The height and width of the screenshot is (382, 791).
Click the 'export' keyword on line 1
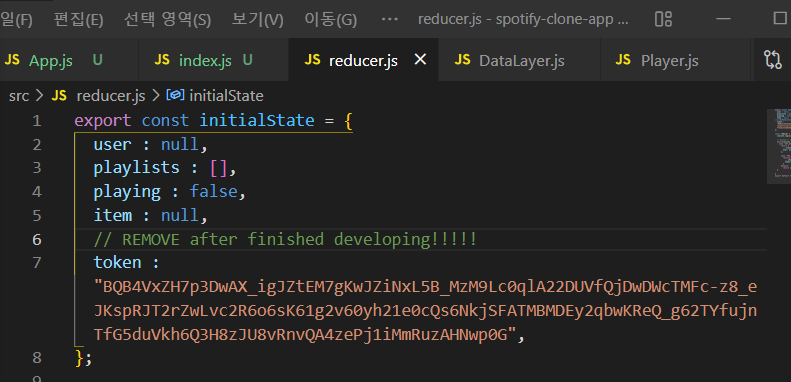(103, 121)
